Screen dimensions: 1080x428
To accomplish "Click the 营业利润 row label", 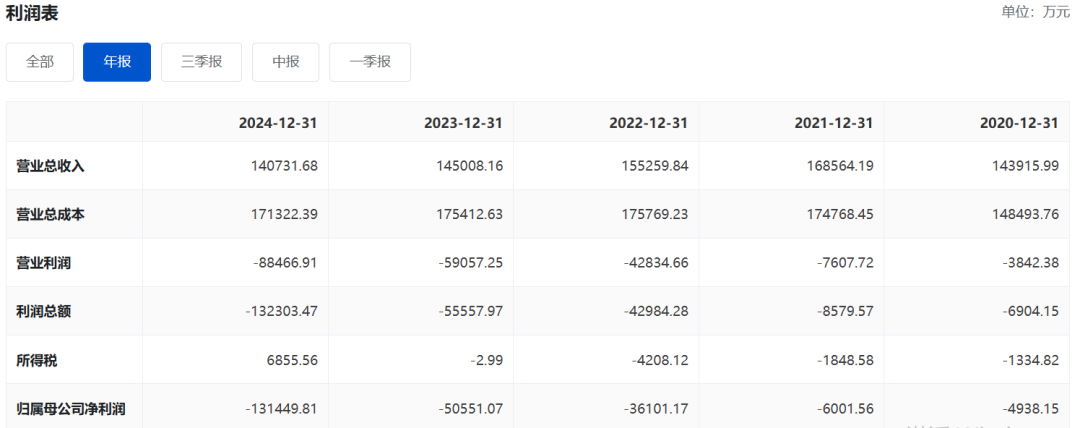I will click(44, 263).
